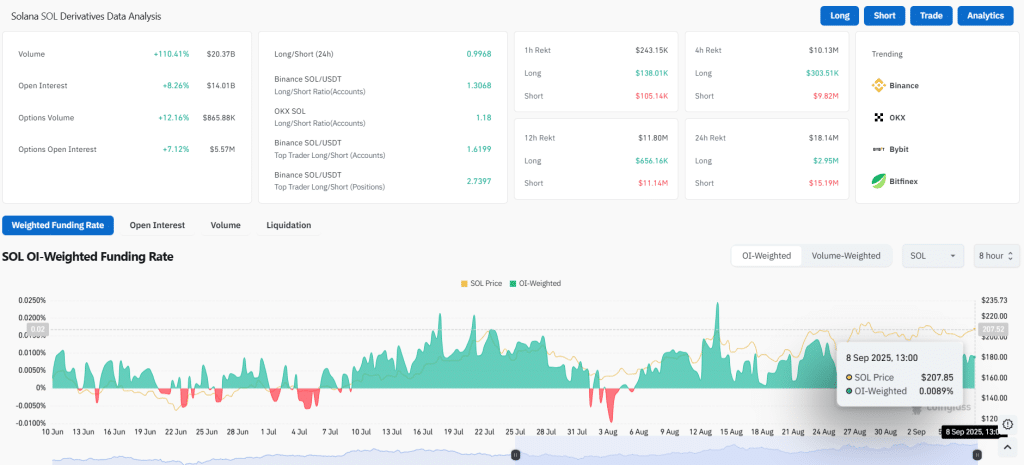Click the scroll-to-top arrow icon
This screenshot has width=1024, height=465.
click(x=1008, y=447)
